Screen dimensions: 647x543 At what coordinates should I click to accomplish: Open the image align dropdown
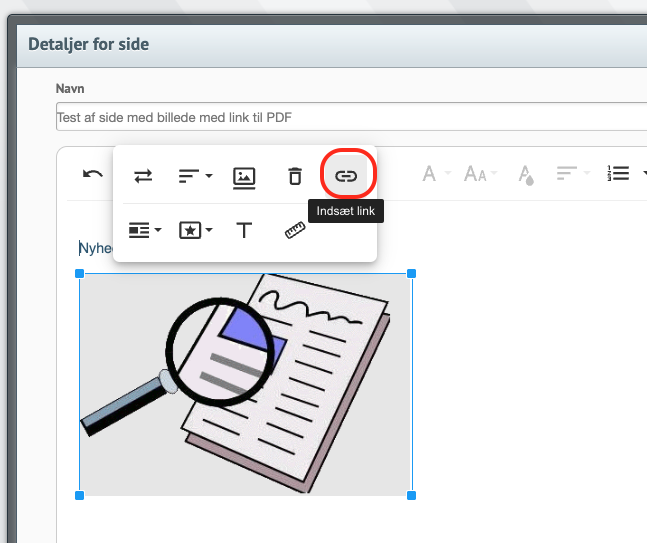(x=195, y=176)
